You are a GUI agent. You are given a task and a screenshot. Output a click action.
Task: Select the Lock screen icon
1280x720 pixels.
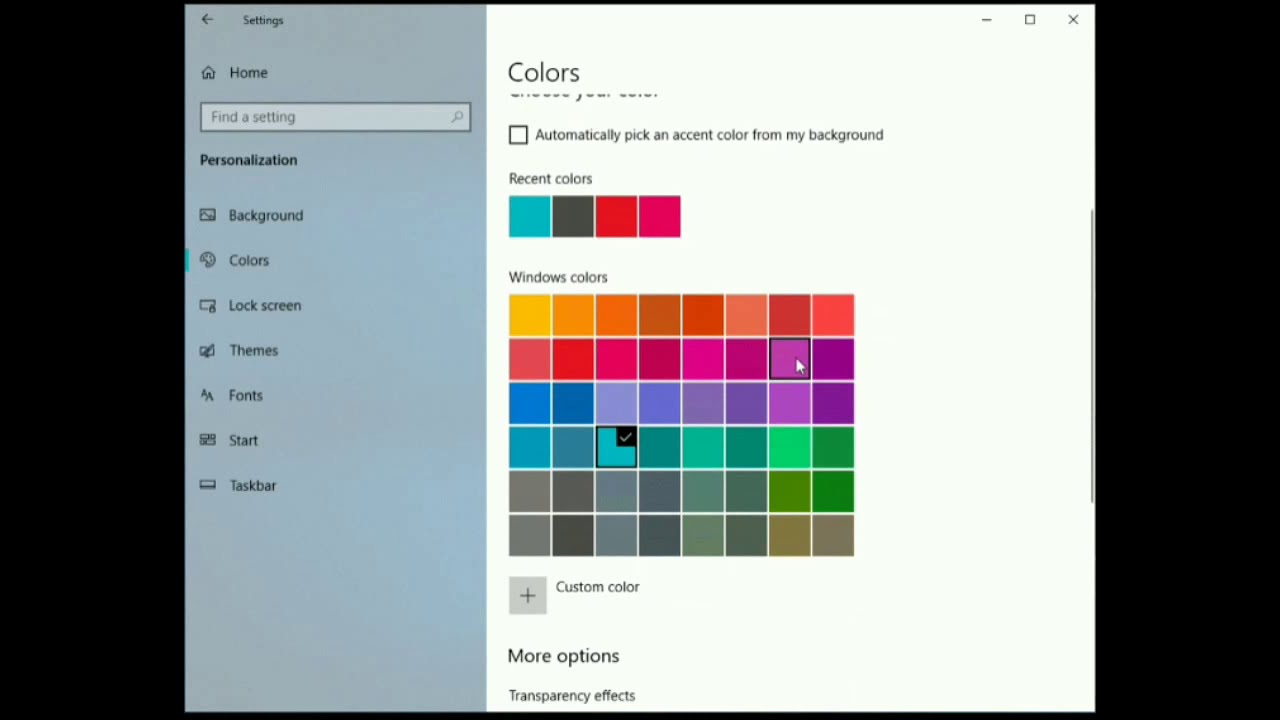(208, 305)
